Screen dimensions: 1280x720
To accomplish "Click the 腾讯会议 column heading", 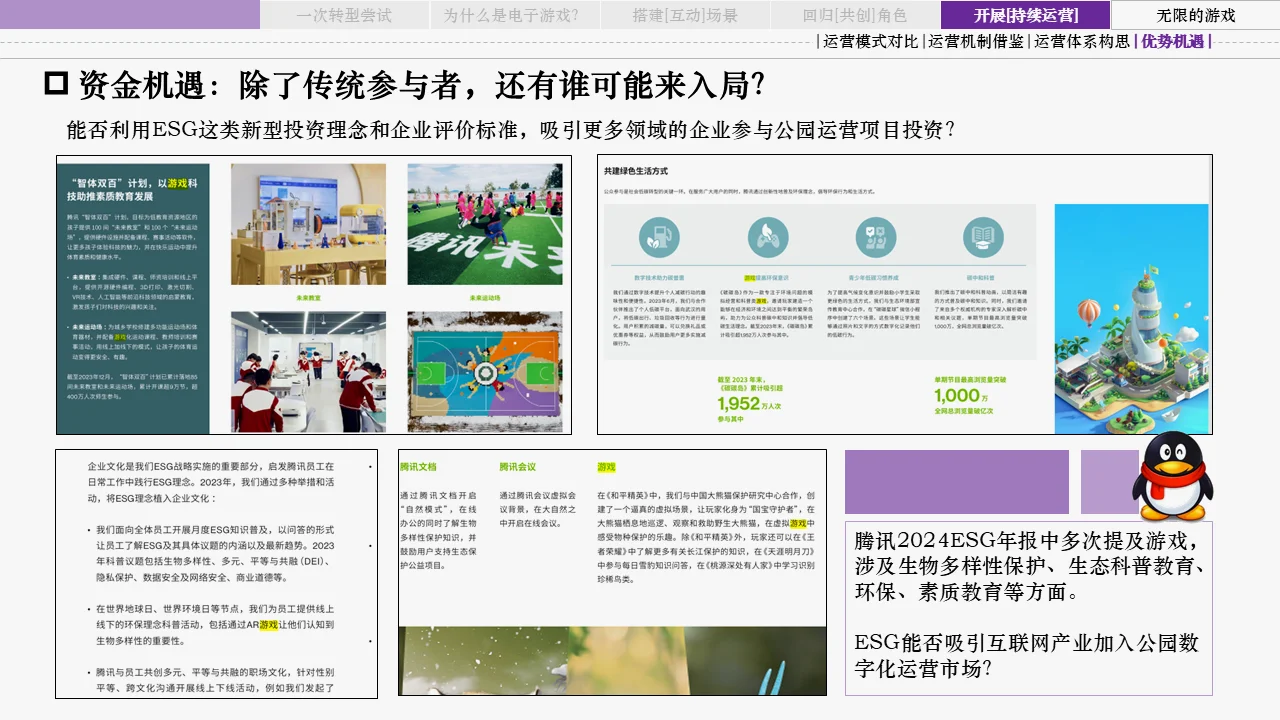I will (x=518, y=467).
